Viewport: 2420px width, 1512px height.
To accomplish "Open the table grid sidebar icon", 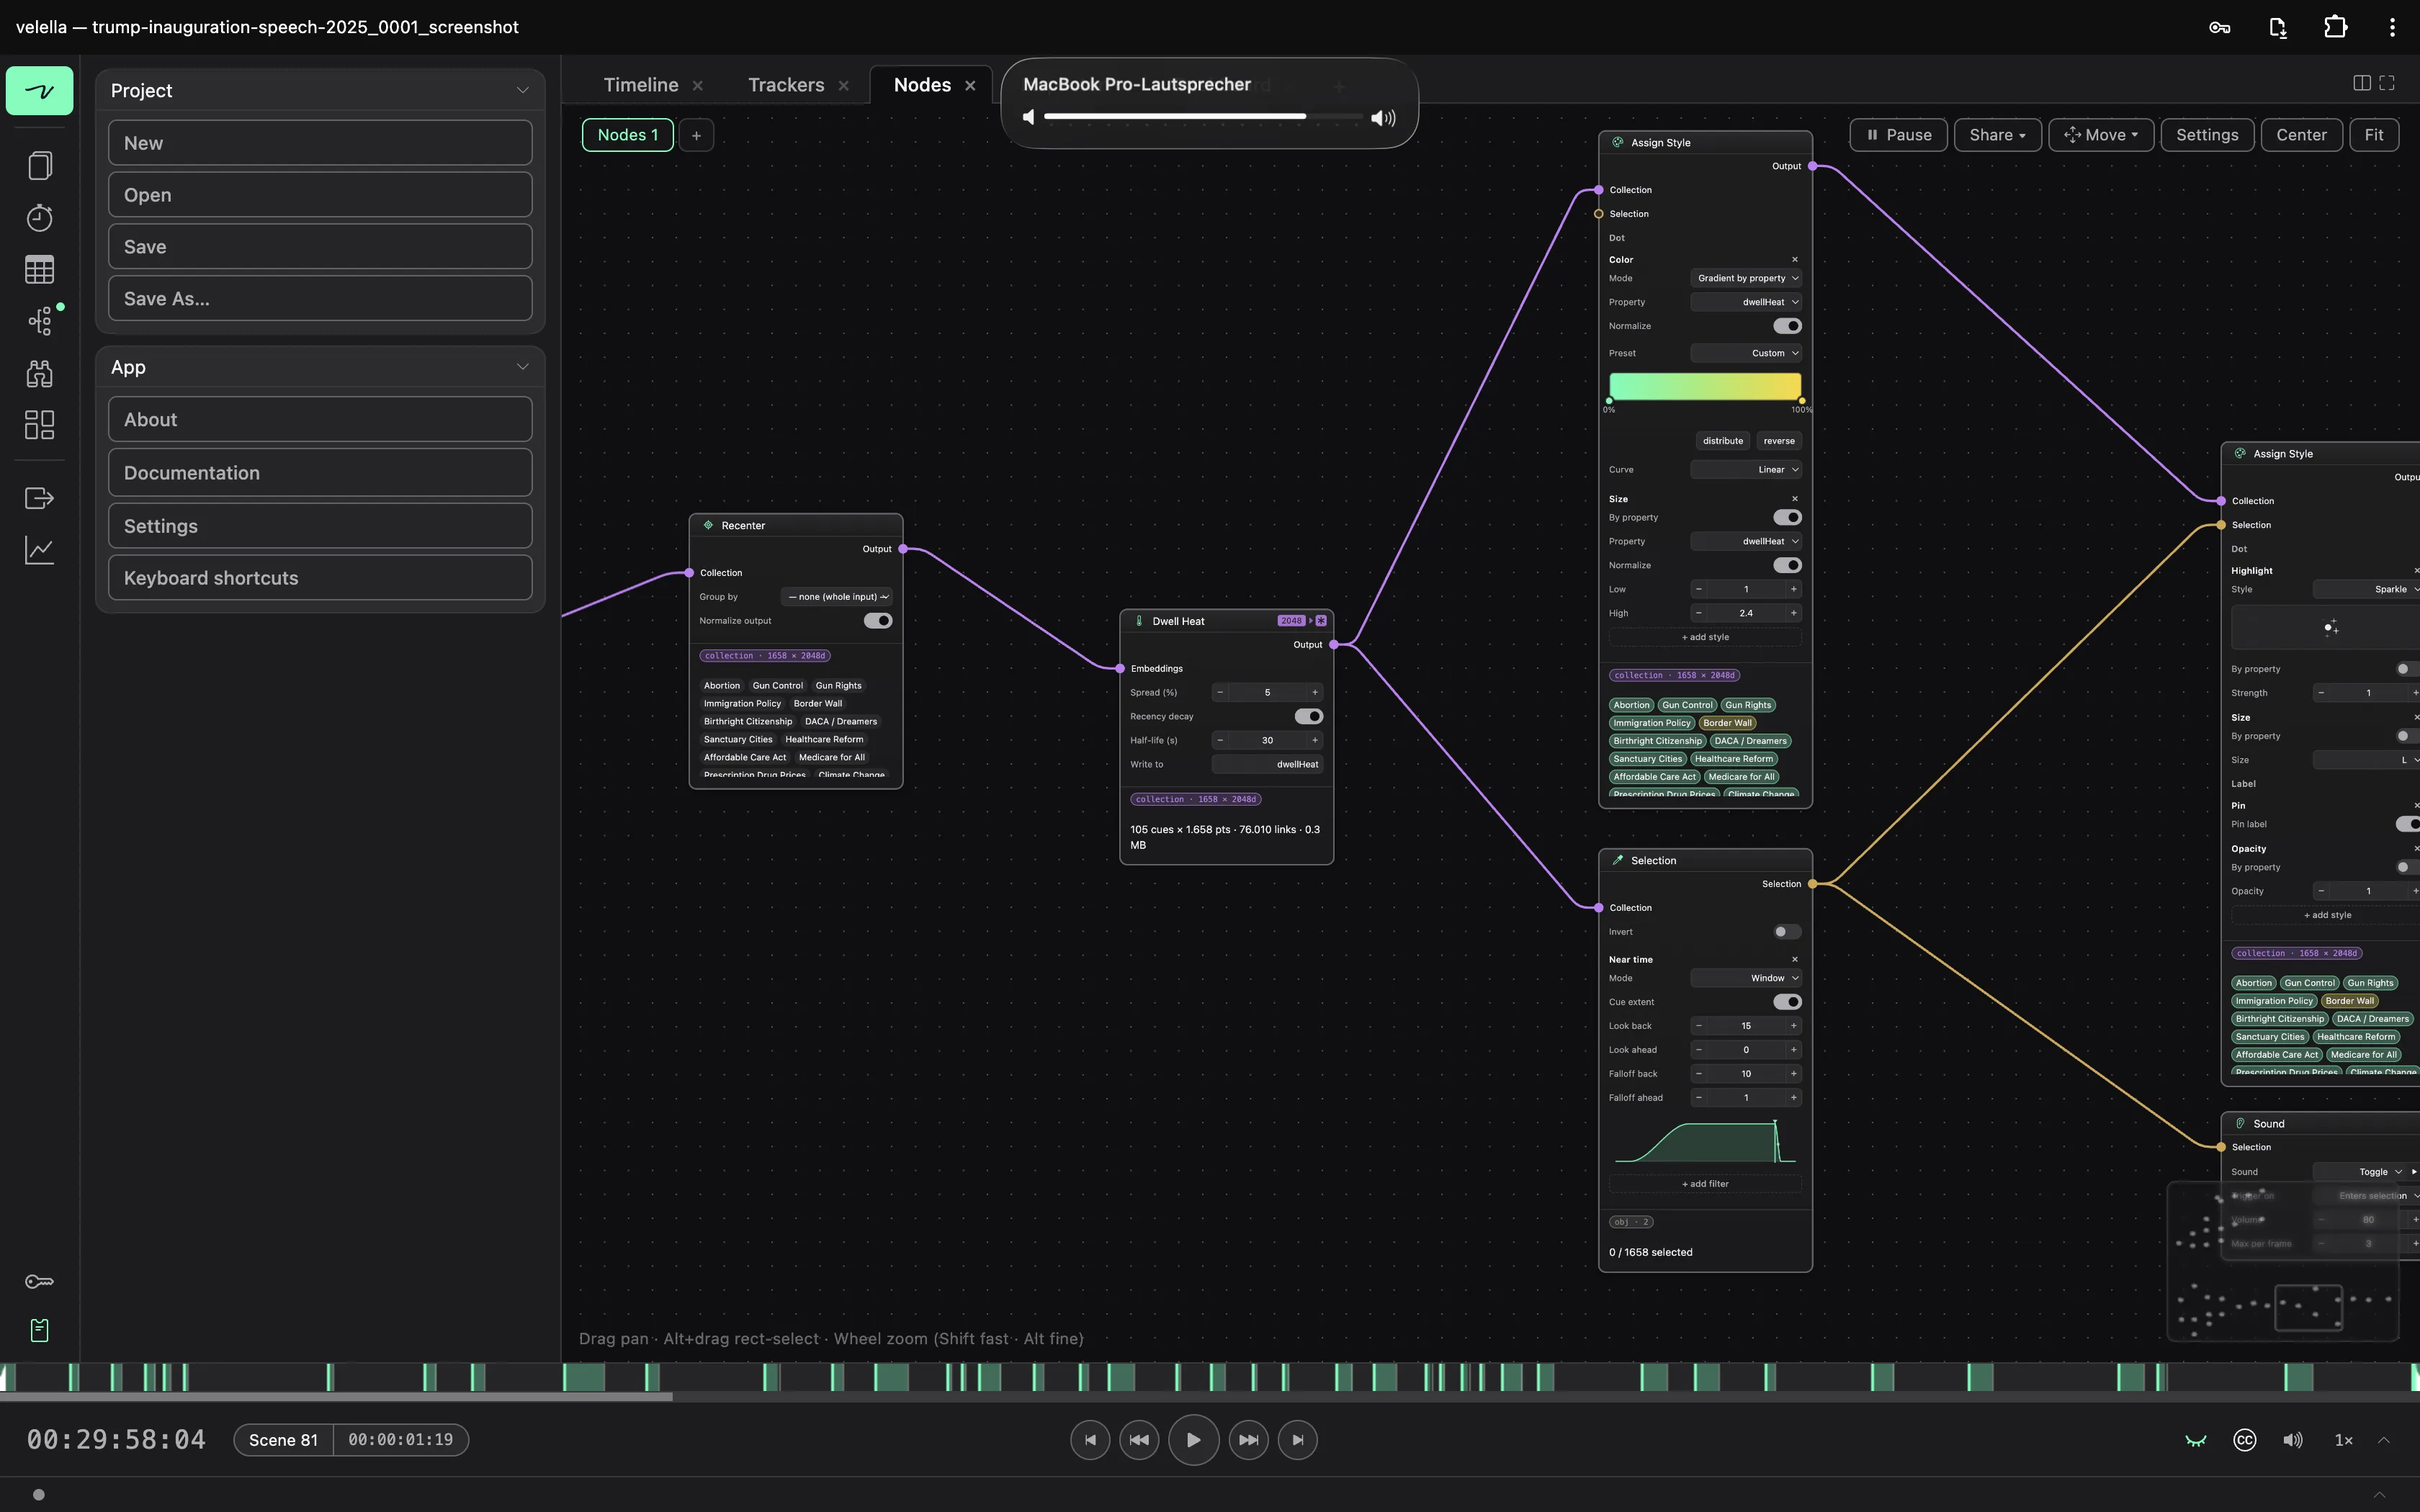I will pos(39,270).
